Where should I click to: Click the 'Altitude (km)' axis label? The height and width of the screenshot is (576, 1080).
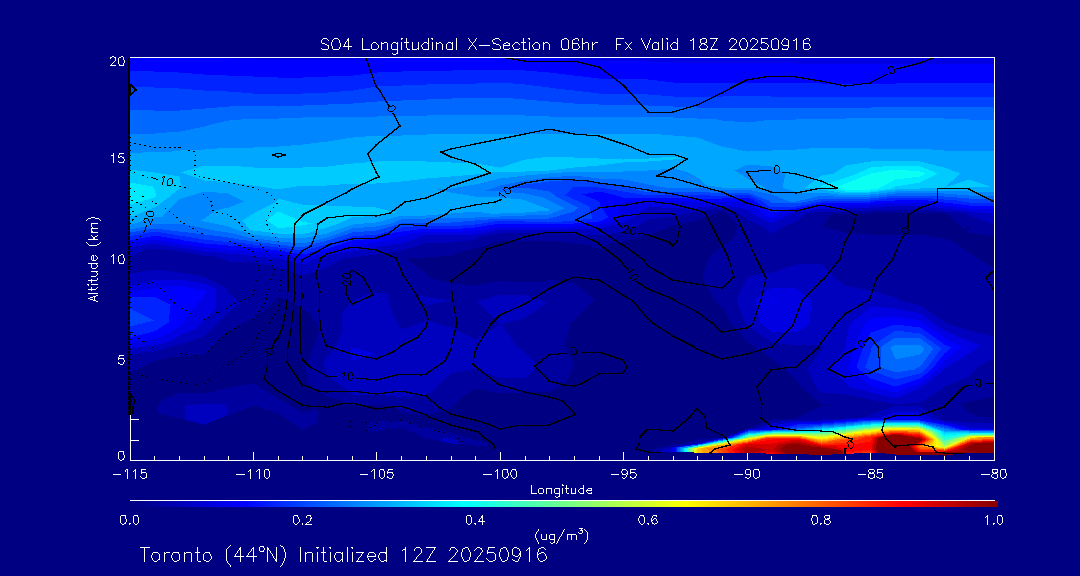point(94,257)
